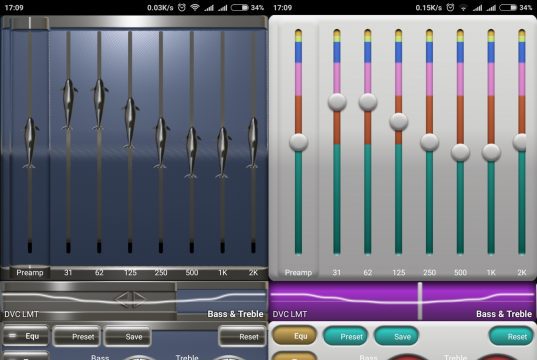The height and width of the screenshot is (360, 537).
Task: Click the dolphin slider for 250 Hz band
Action: click(x=161, y=142)
